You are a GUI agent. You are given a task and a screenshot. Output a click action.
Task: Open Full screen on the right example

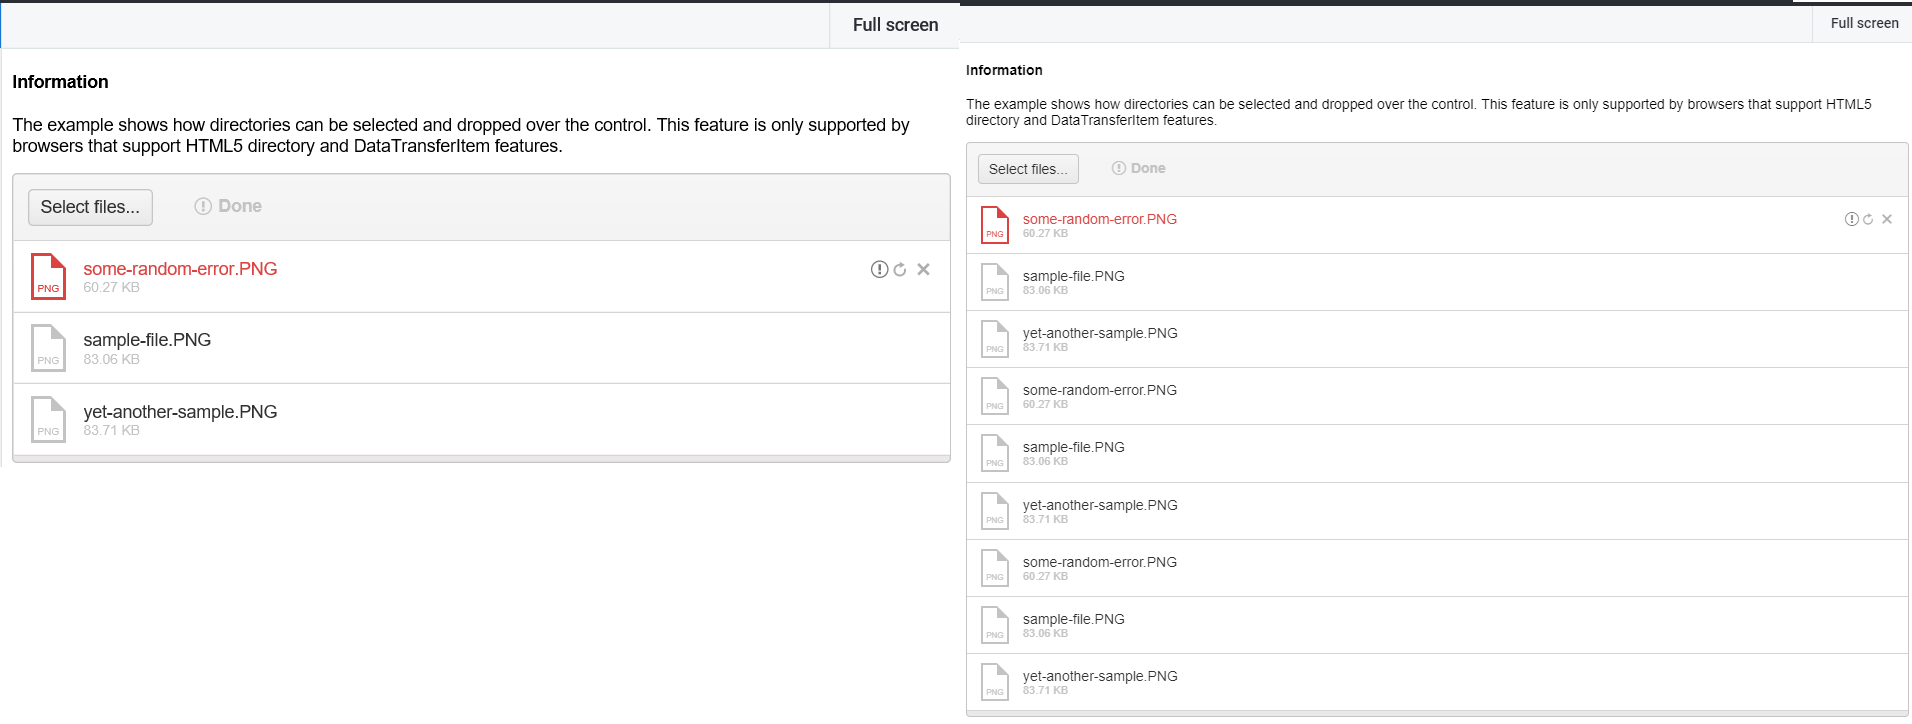pyautogui.click(x=1864, y=23)
